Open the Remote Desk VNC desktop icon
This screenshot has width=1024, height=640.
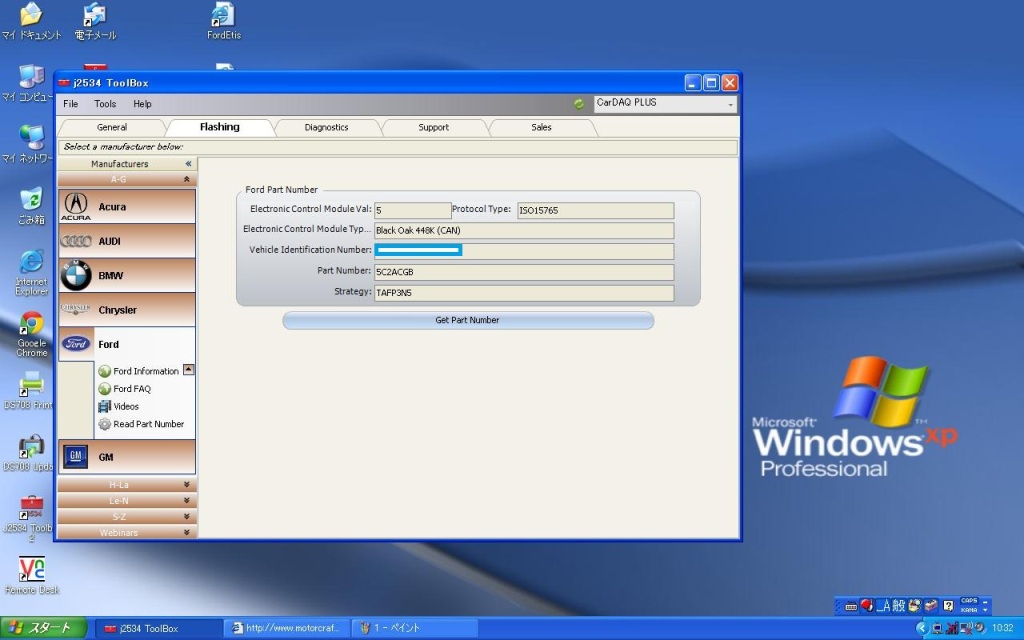coord(31,575)
